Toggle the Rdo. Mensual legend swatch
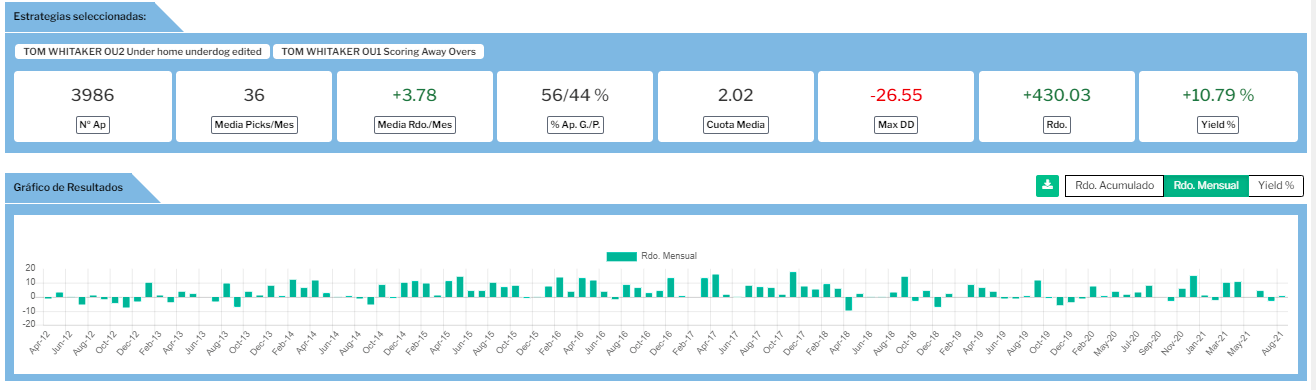 coord(621,256)
